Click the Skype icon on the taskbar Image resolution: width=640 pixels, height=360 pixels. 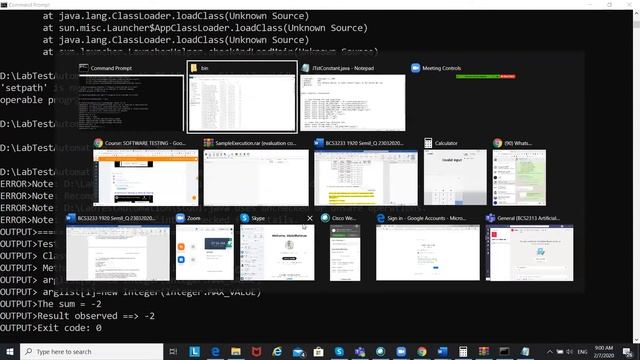[339, 351]
